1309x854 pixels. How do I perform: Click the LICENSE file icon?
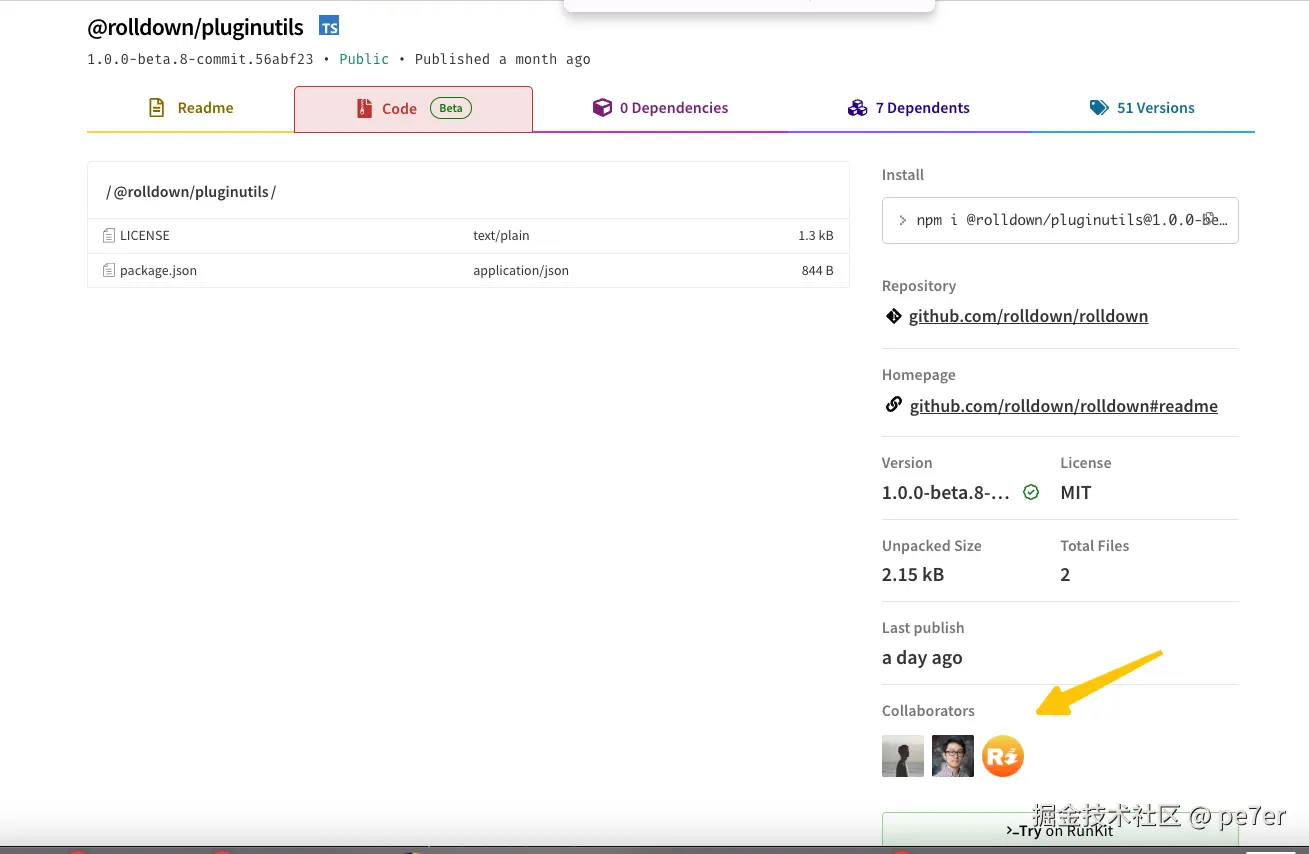(x=109, y=235)
